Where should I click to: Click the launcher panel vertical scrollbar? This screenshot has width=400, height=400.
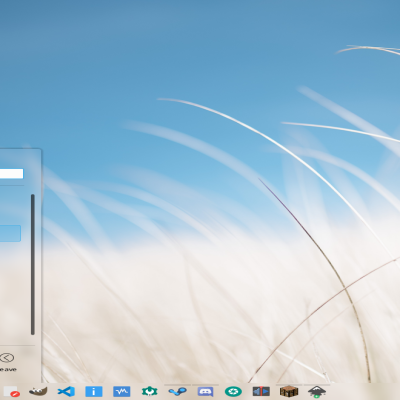33,264
